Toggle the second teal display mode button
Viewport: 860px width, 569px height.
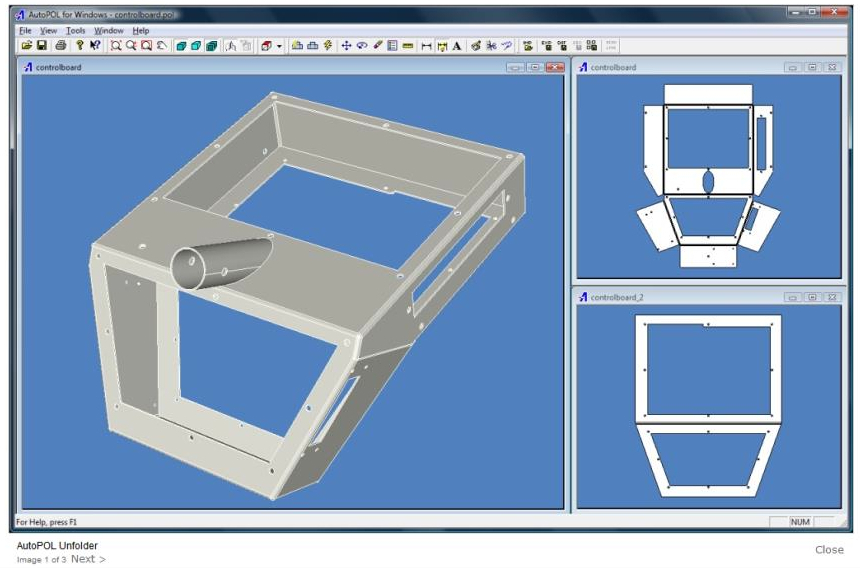coord(196,45)
